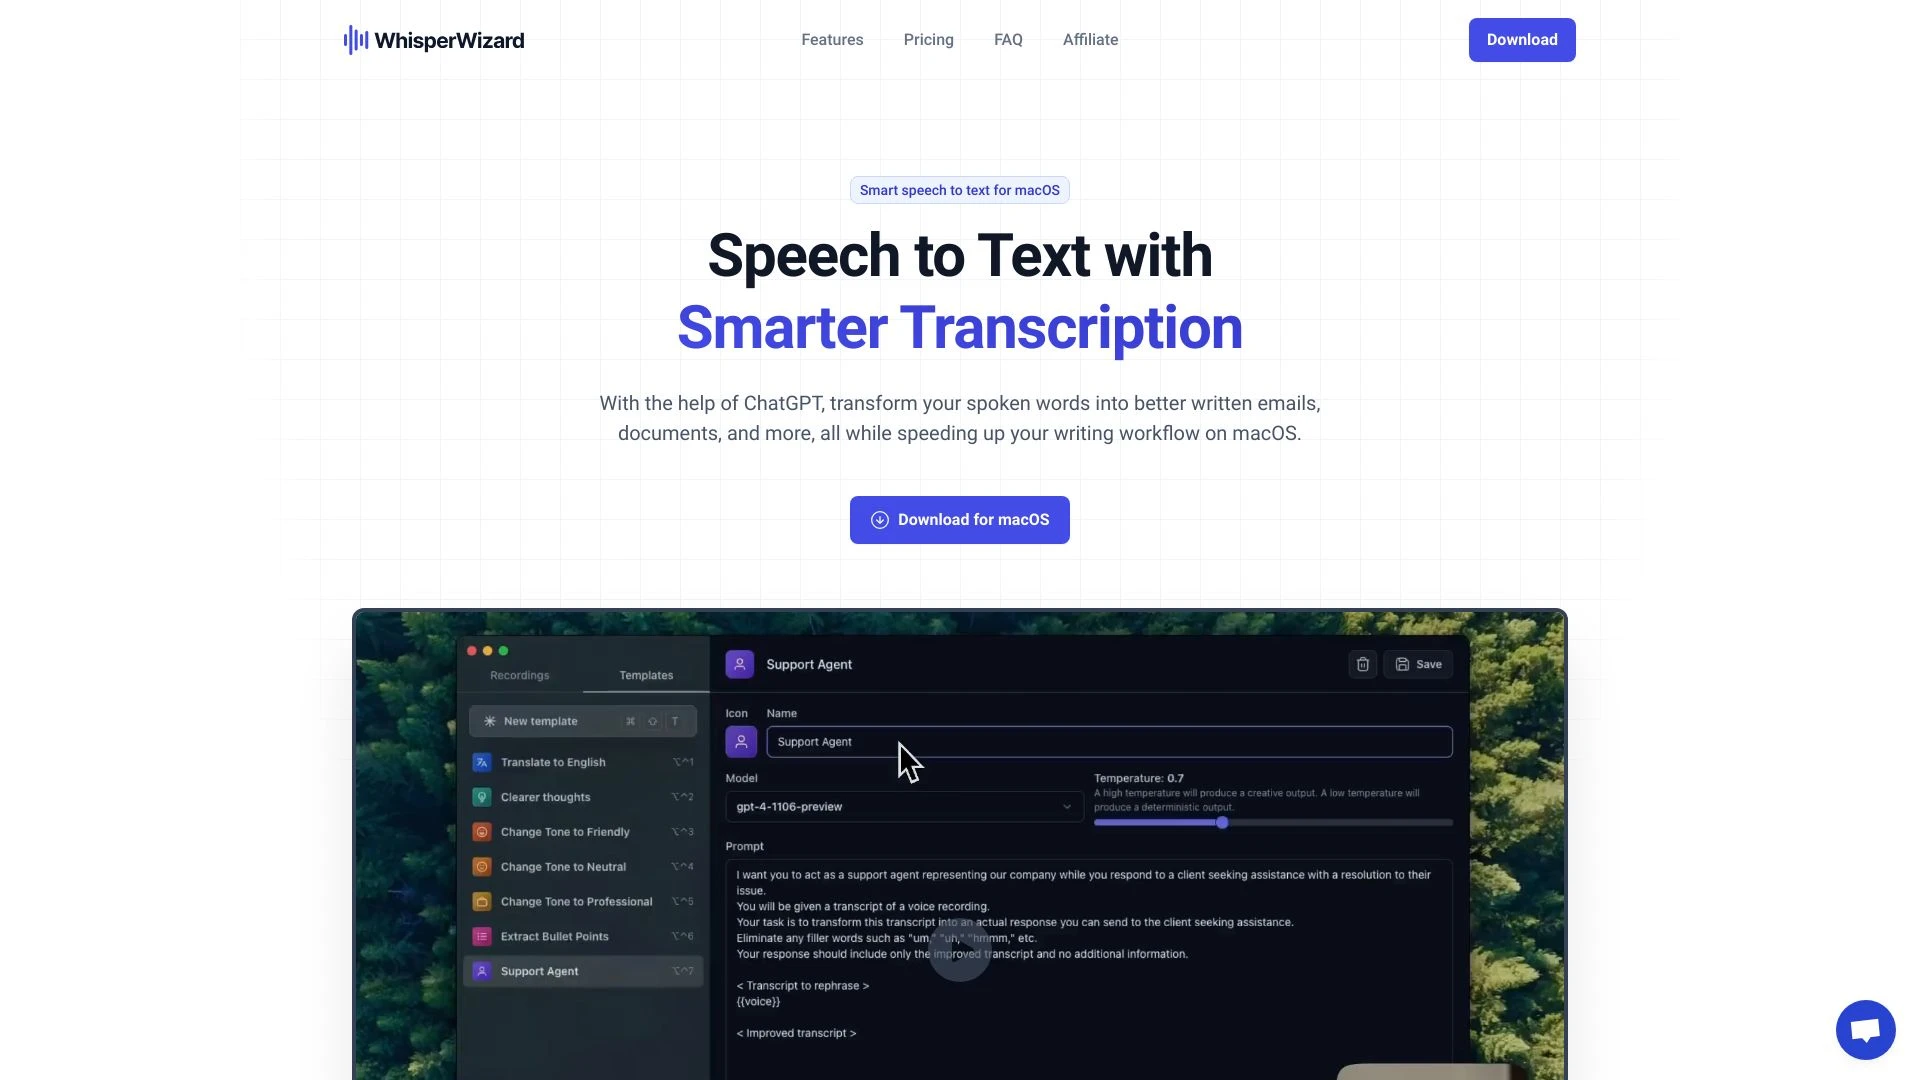Select the Recordings tab
Screen dimensions: 1920x1080
pyautogui.click(x=520, y=675)
